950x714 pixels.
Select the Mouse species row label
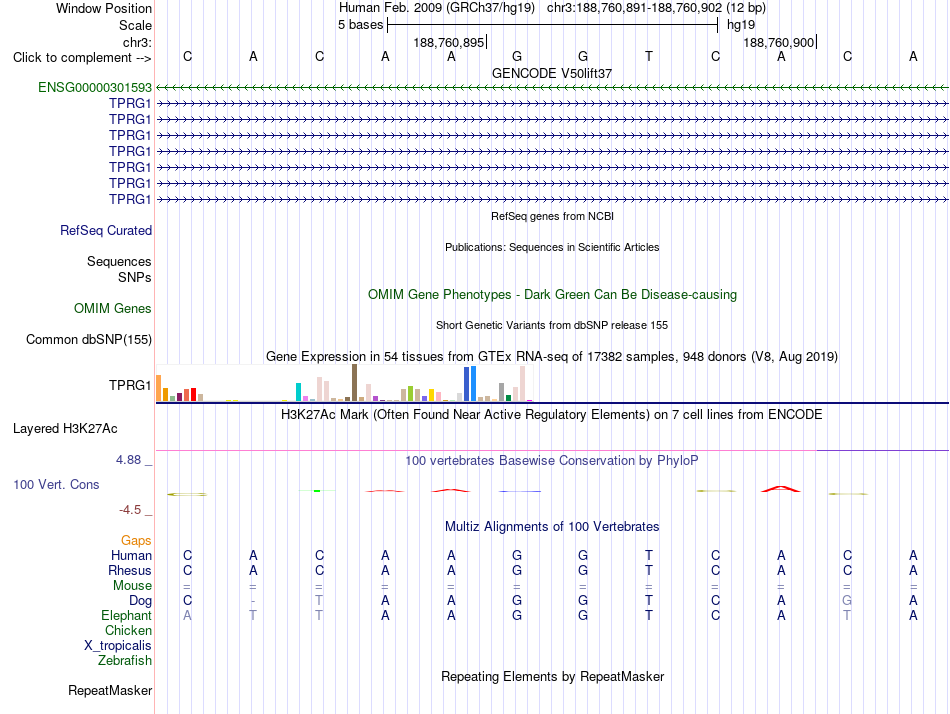(x=132, y=586)
